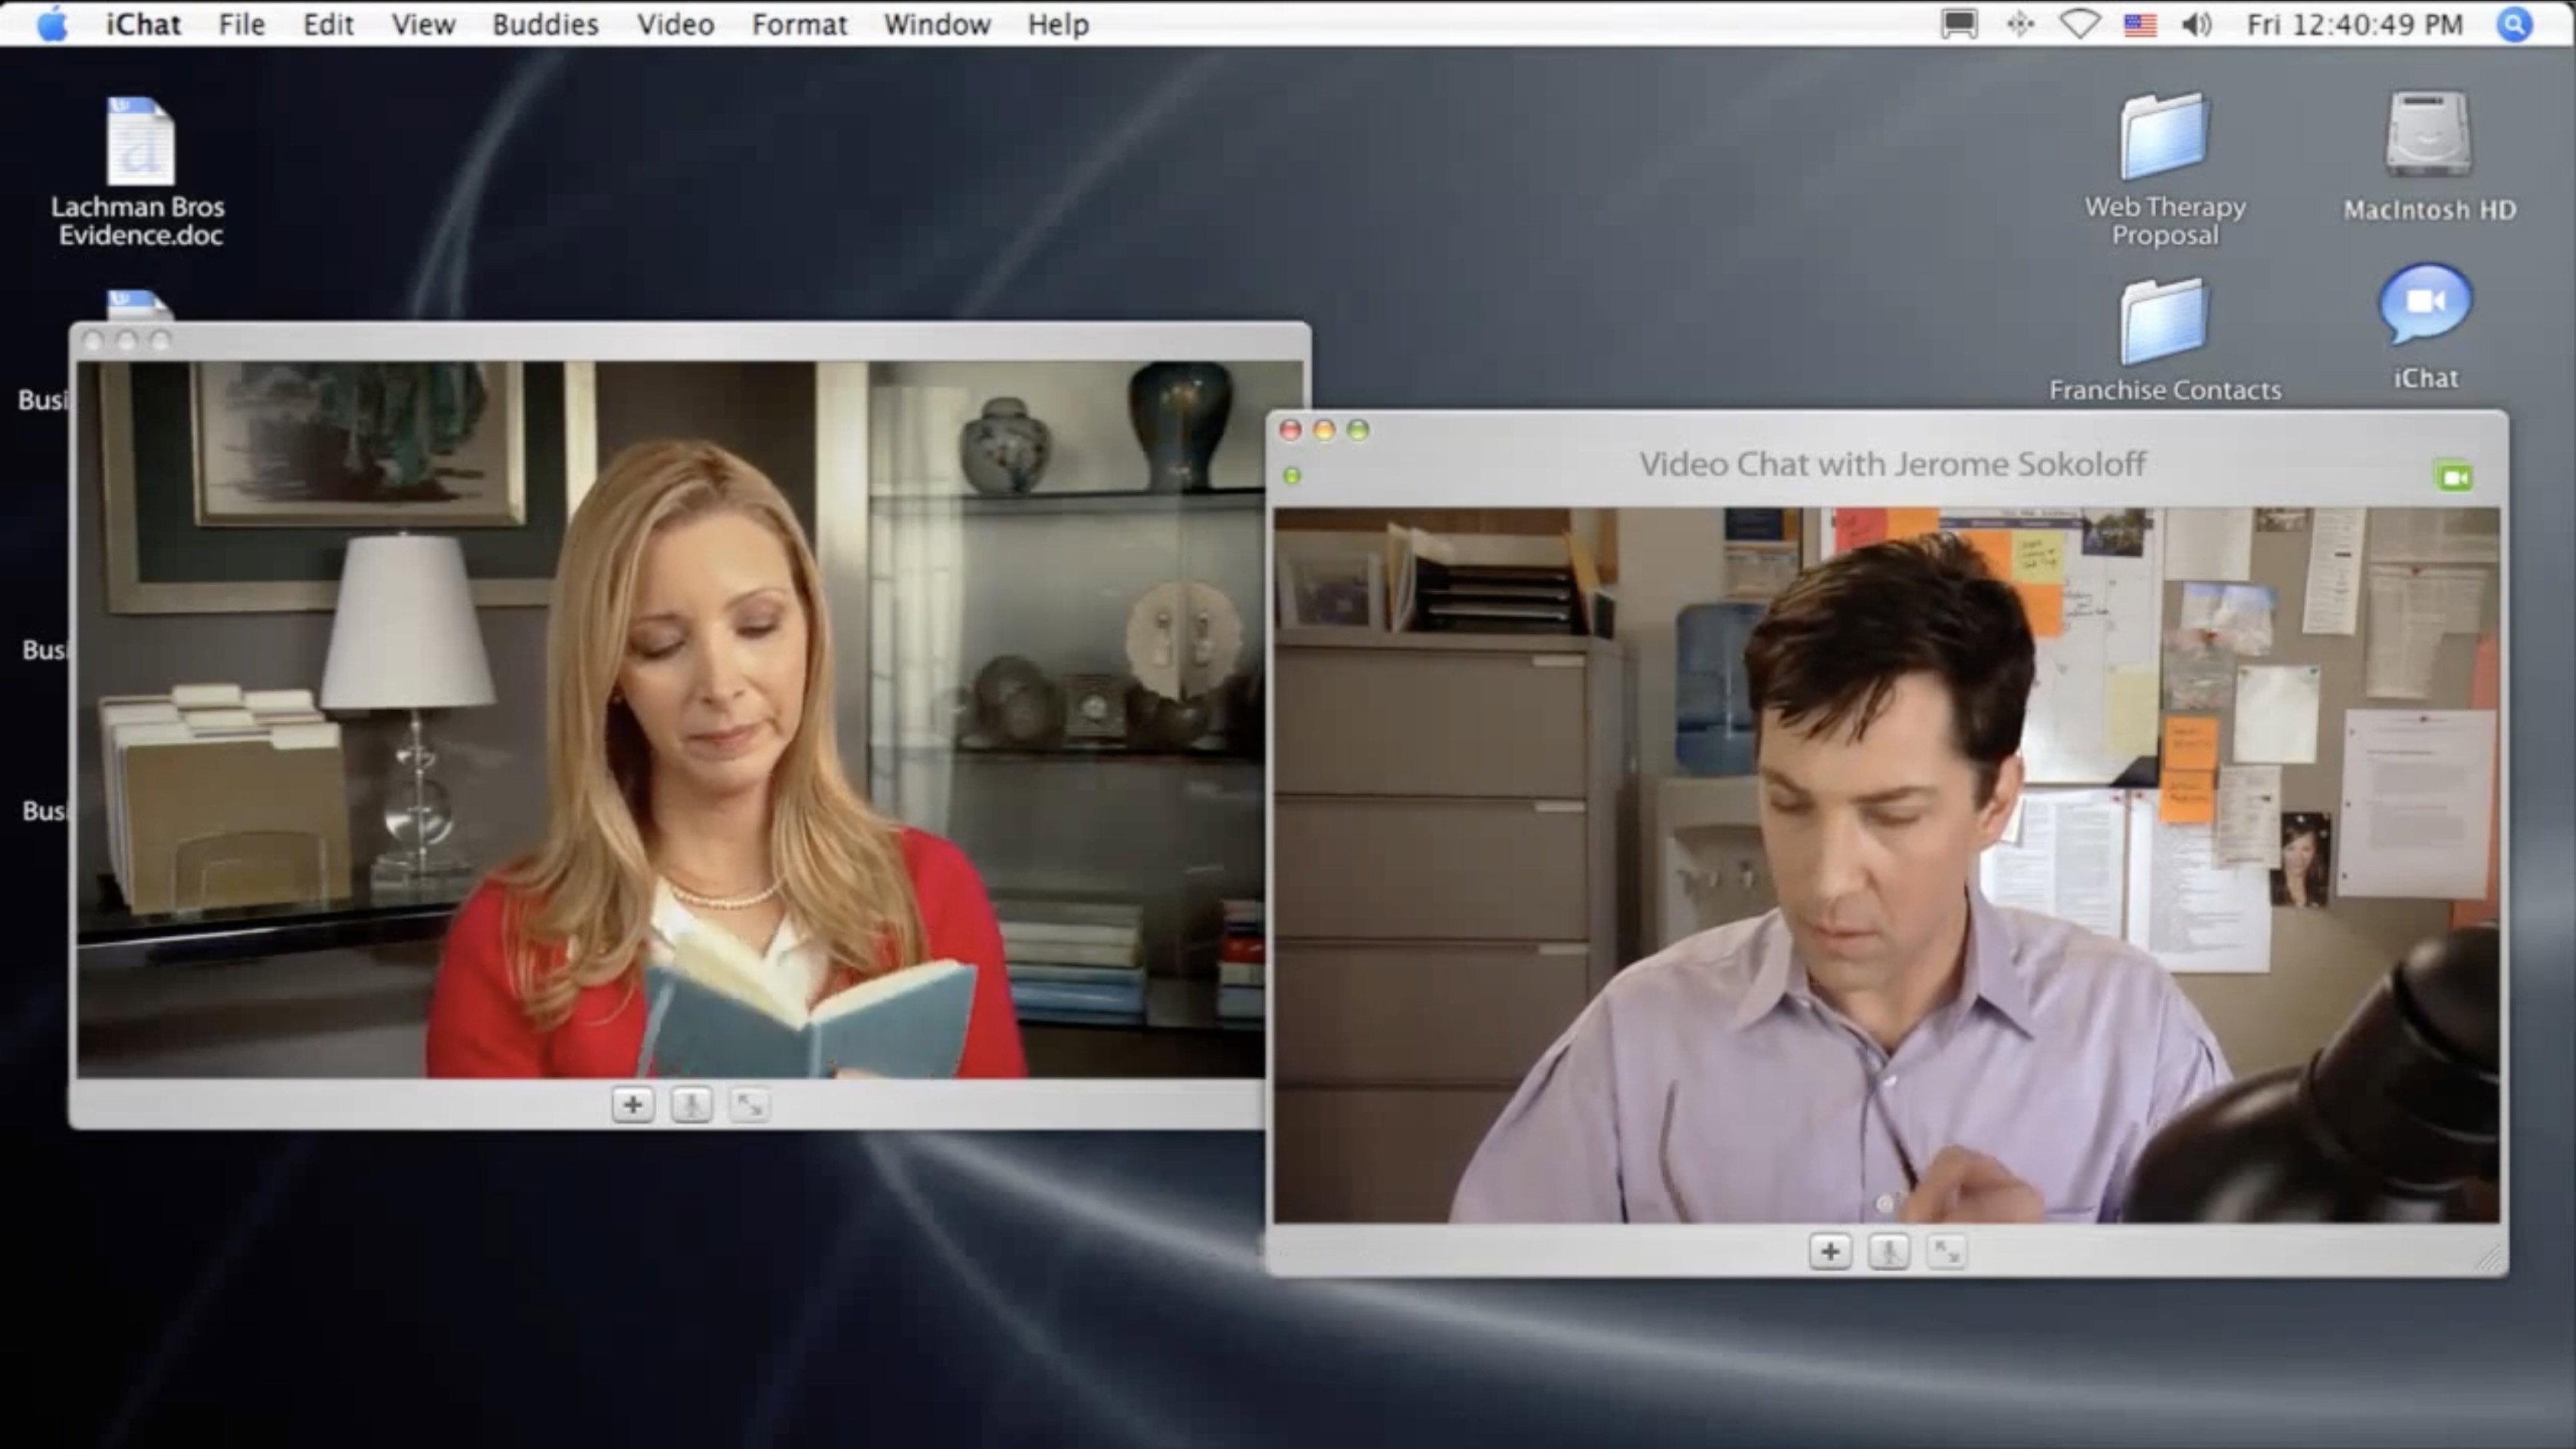Select partially hidden doc icon below Lachman file
This screenshot has width=2576, height=1449.
click(139, 305)
